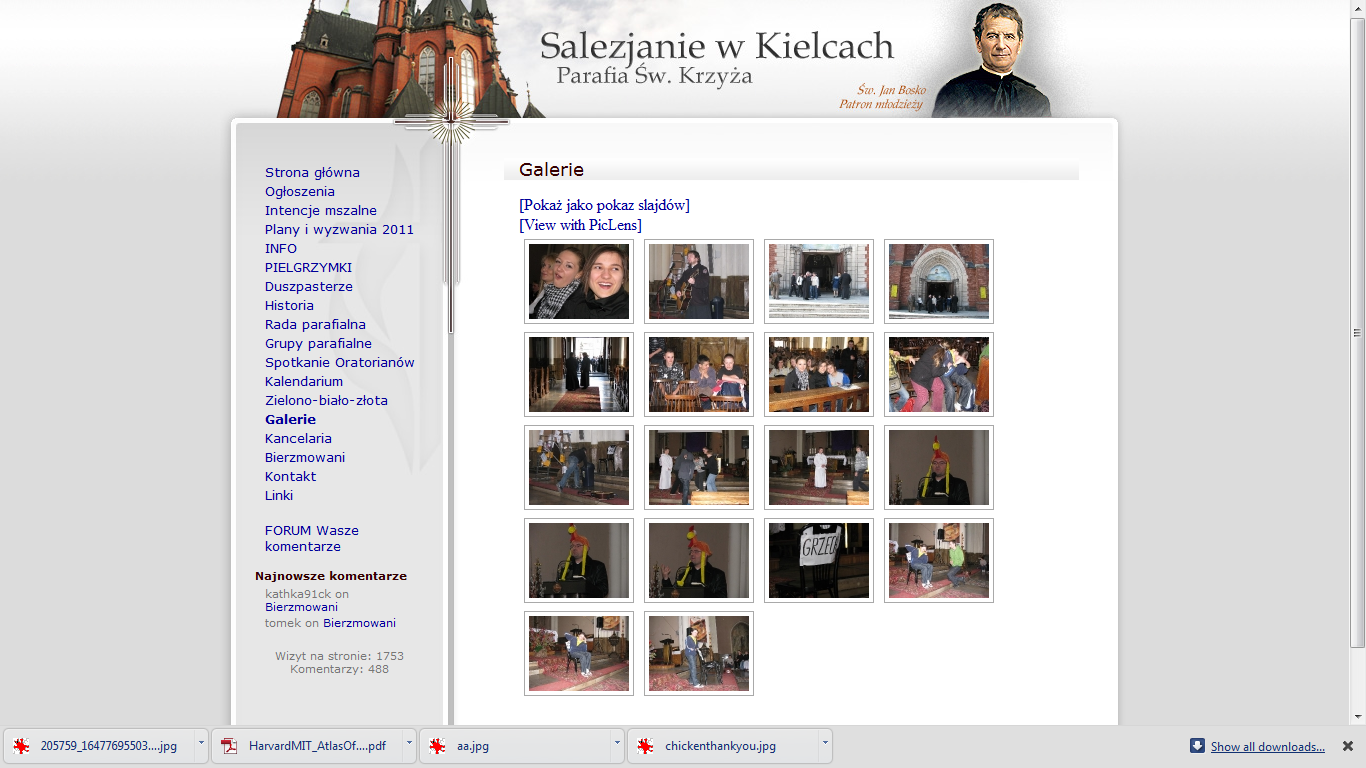Open dropdown arrow for chickenthankyou.jpg download
The width and height of the screenshot is (1366, 768).
click(x=825, y=743)
